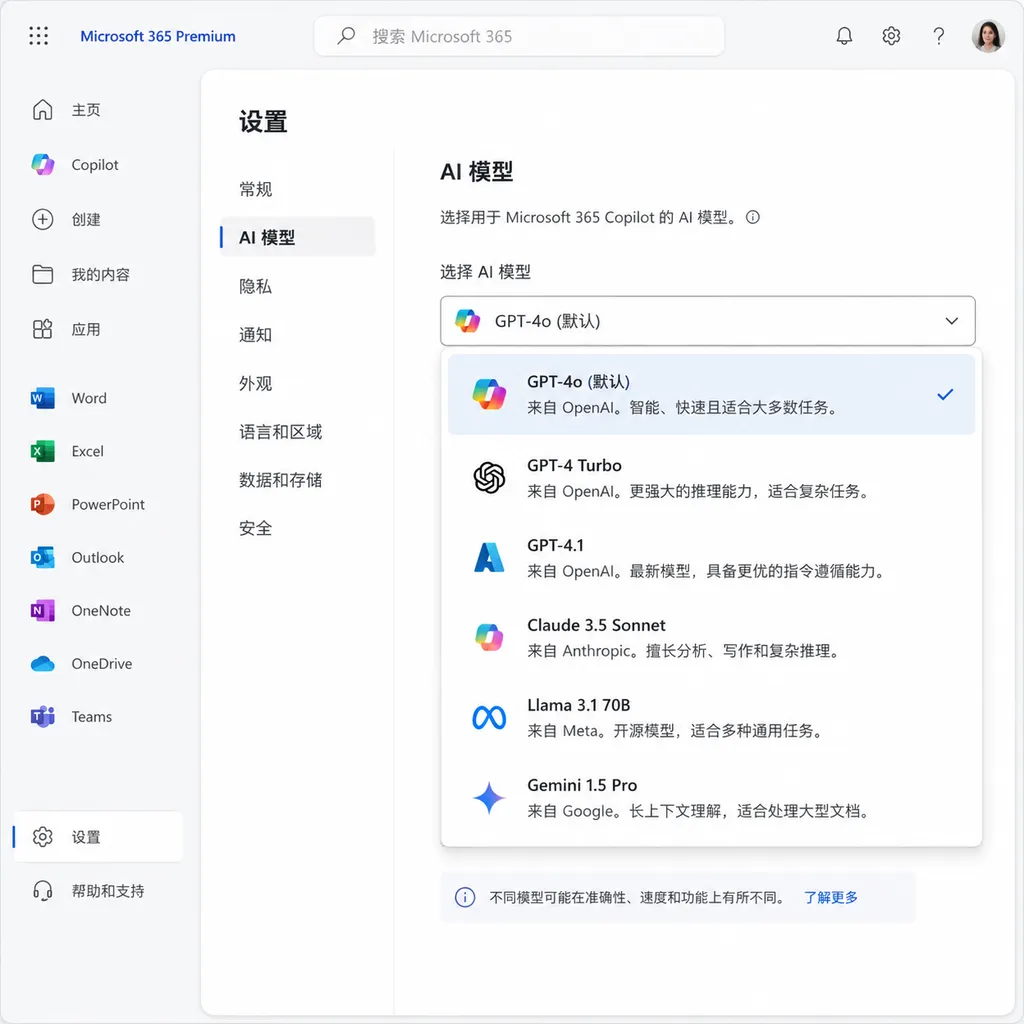1024x1024 pixels.
Task: Open the user profile avatar
Action: pos(987,36)
